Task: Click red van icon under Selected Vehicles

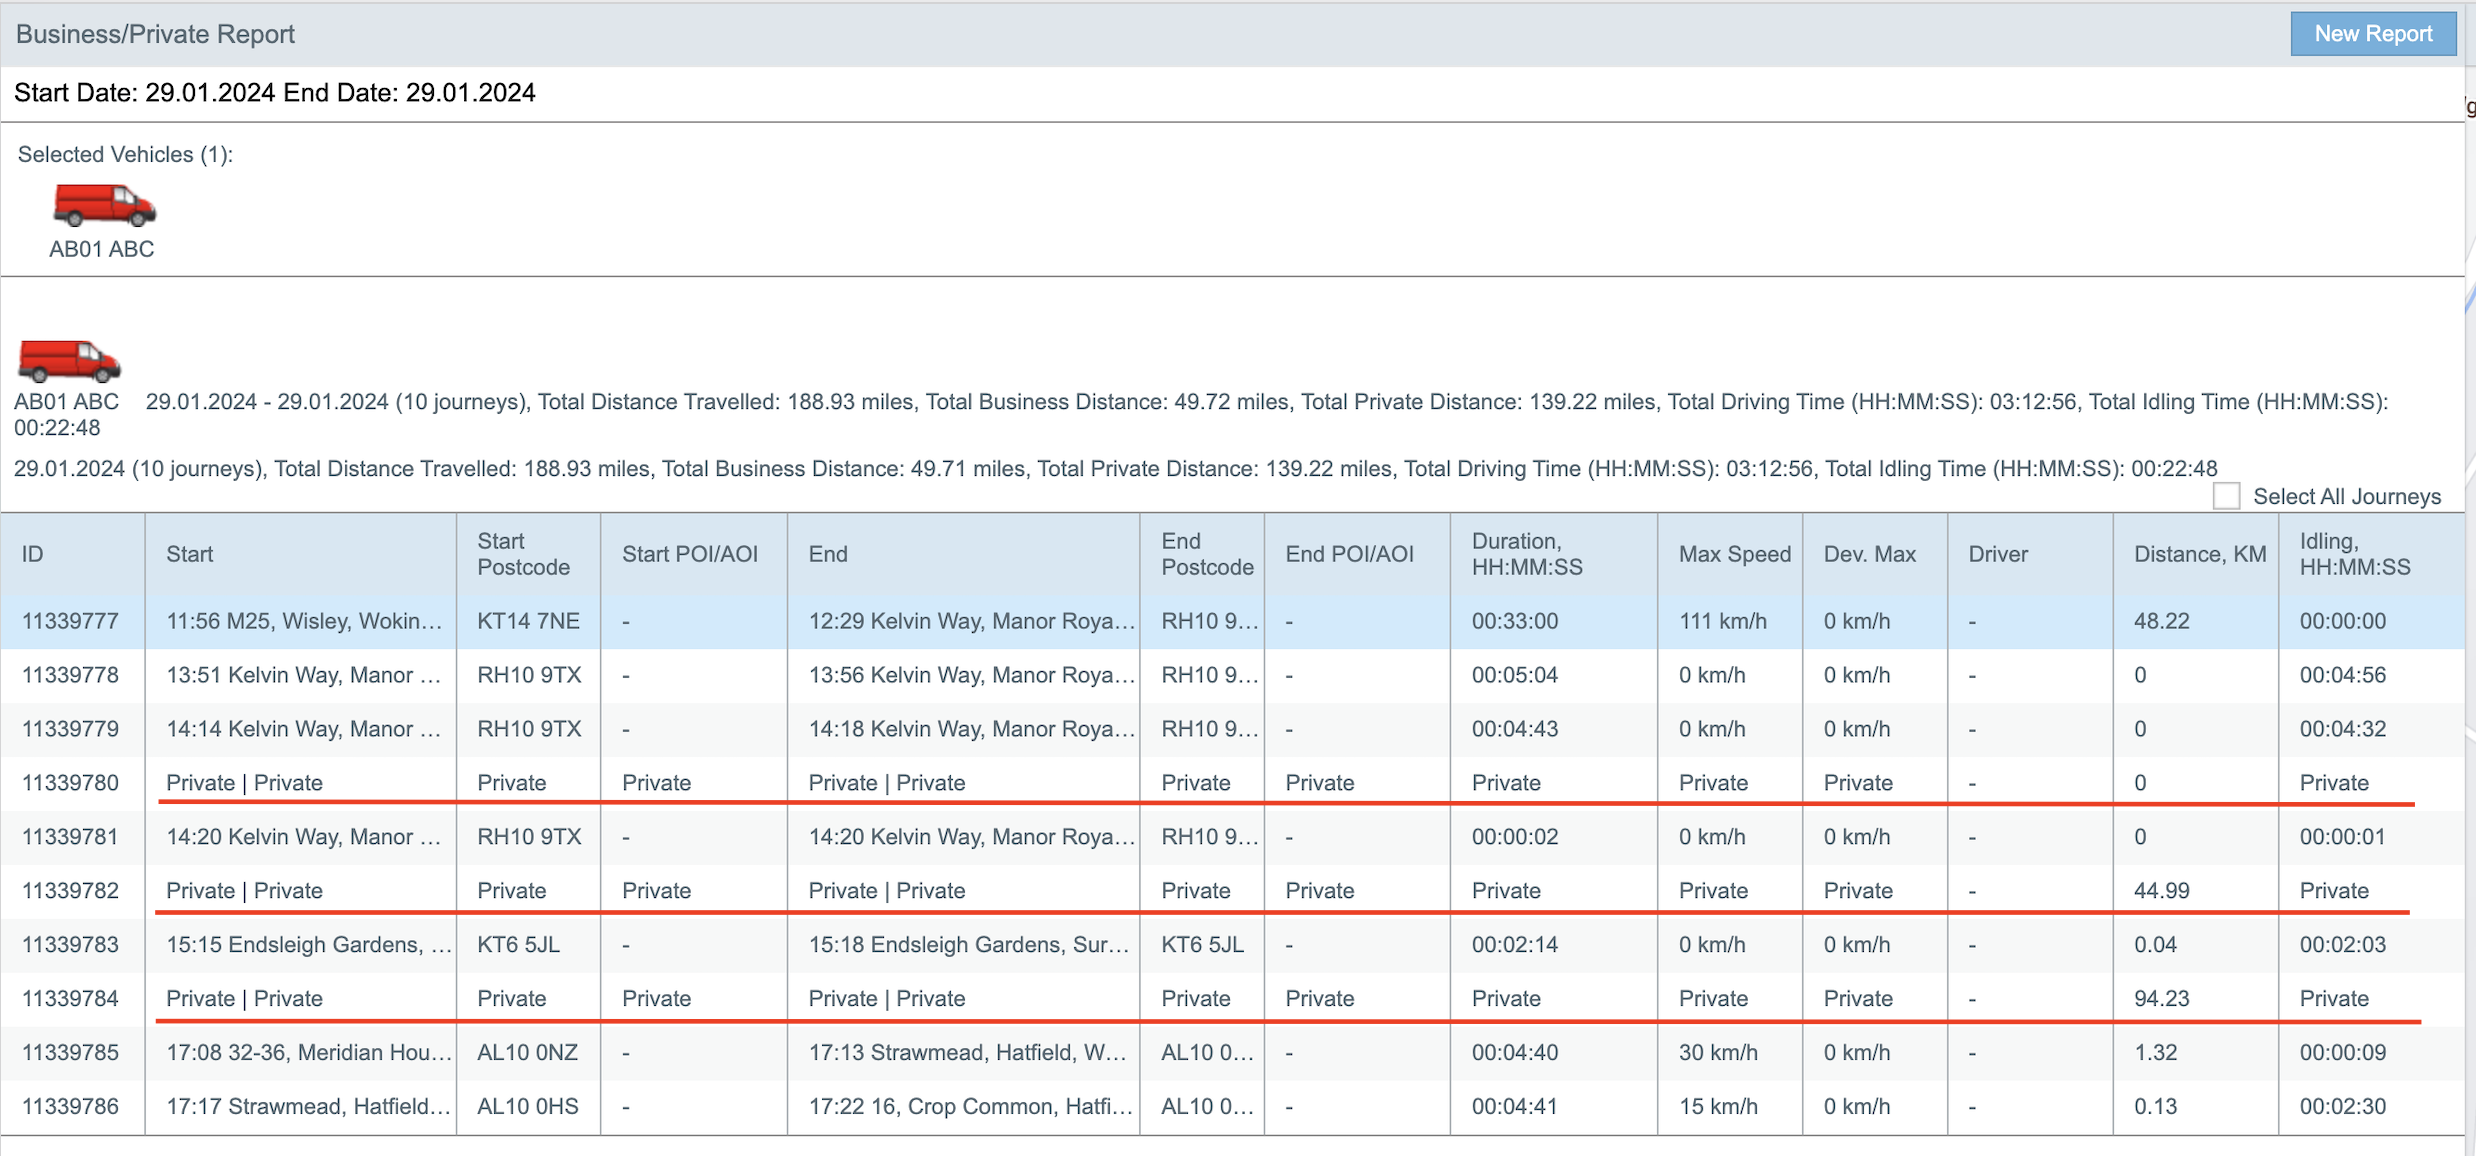Action: pyautogui.click(x=104, y=205)
